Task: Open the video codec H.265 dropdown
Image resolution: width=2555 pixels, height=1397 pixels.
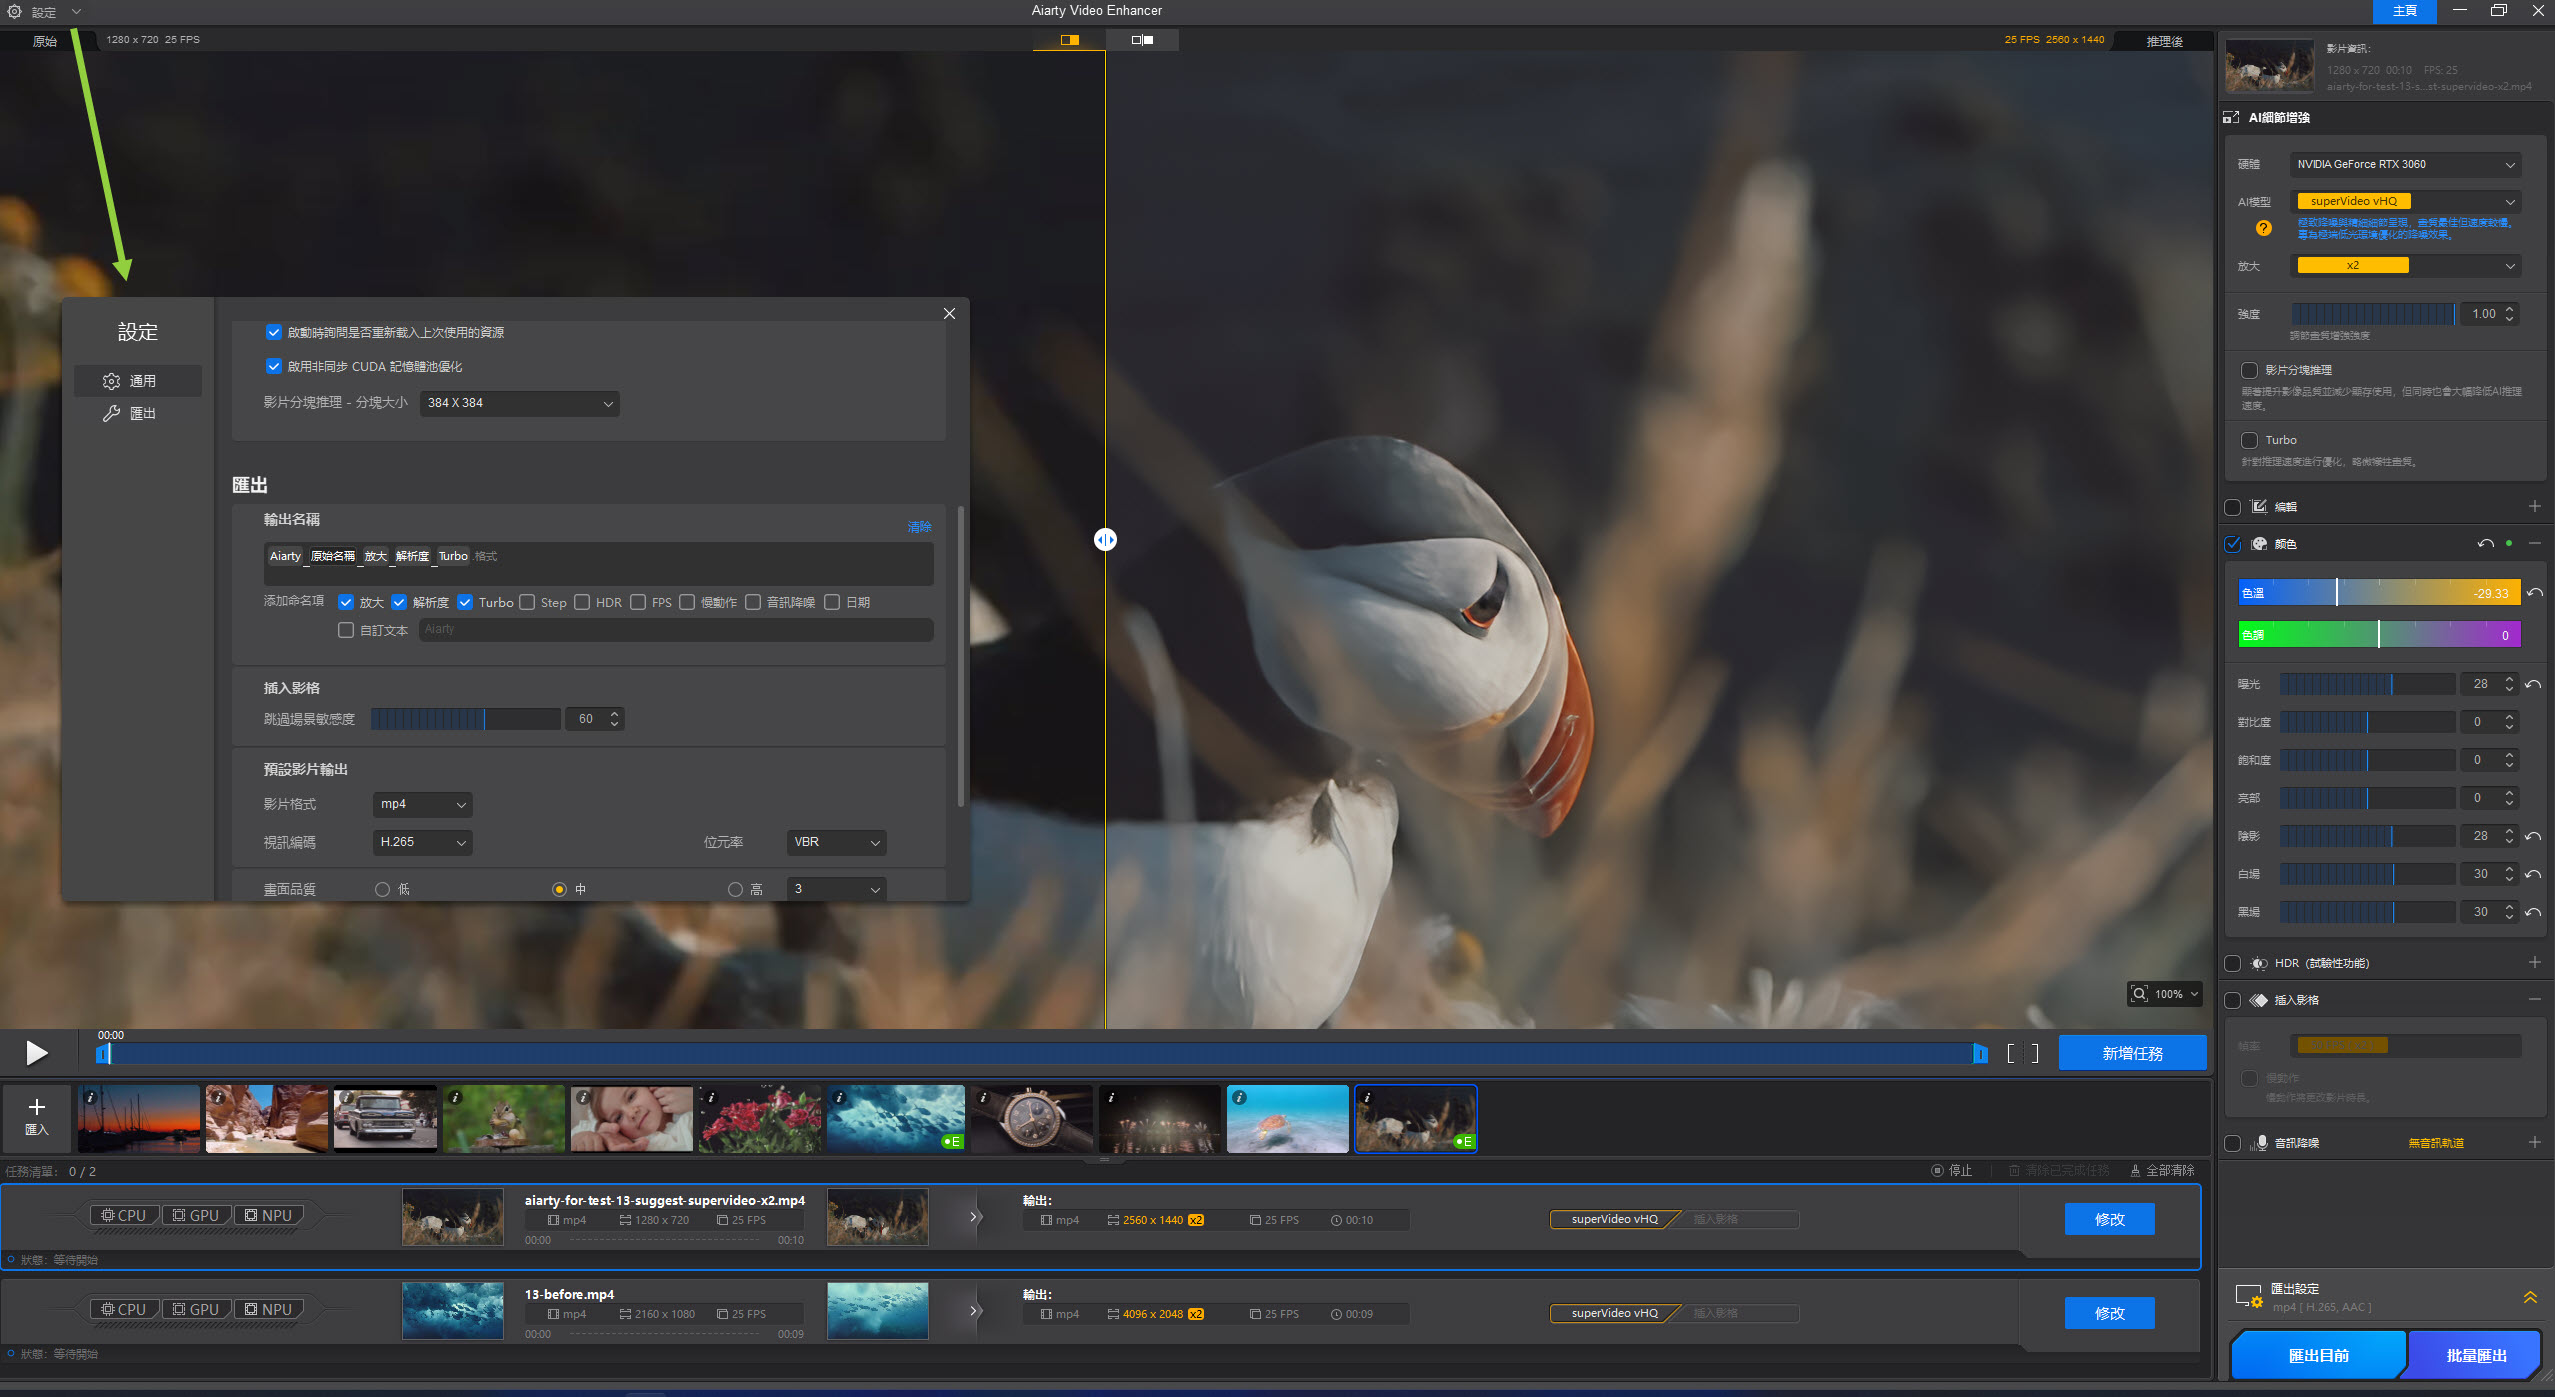Action: pyautogui.click(x=422, y=843)
